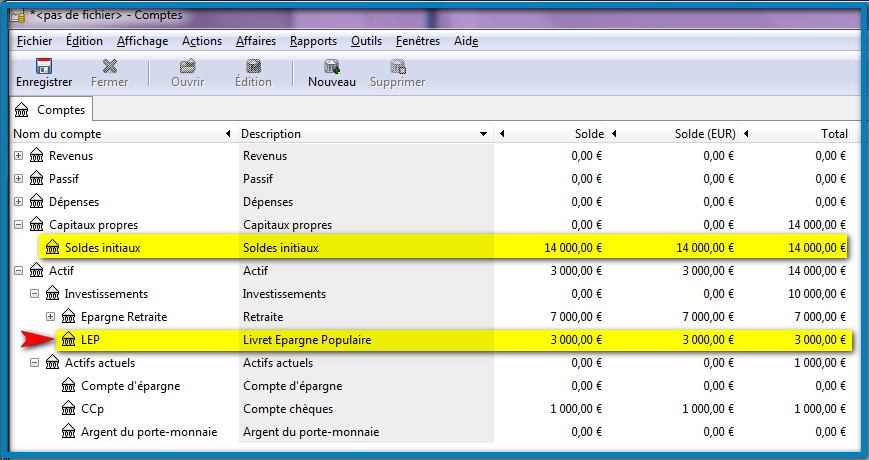Click the Nouveau account toolbar icon

(x=331, y=67)
